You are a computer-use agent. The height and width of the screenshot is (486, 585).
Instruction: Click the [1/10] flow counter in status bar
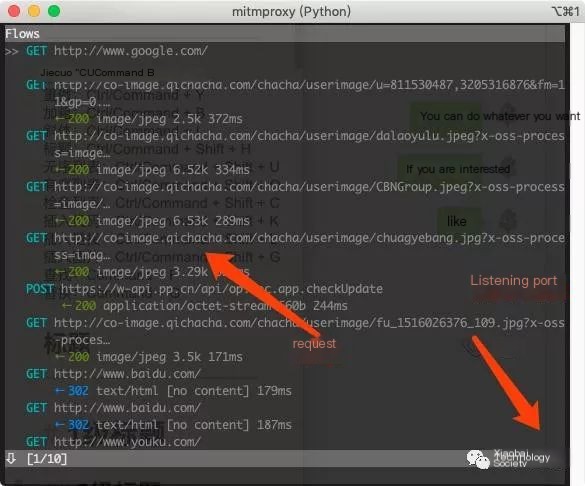click(x=47, y=459)
